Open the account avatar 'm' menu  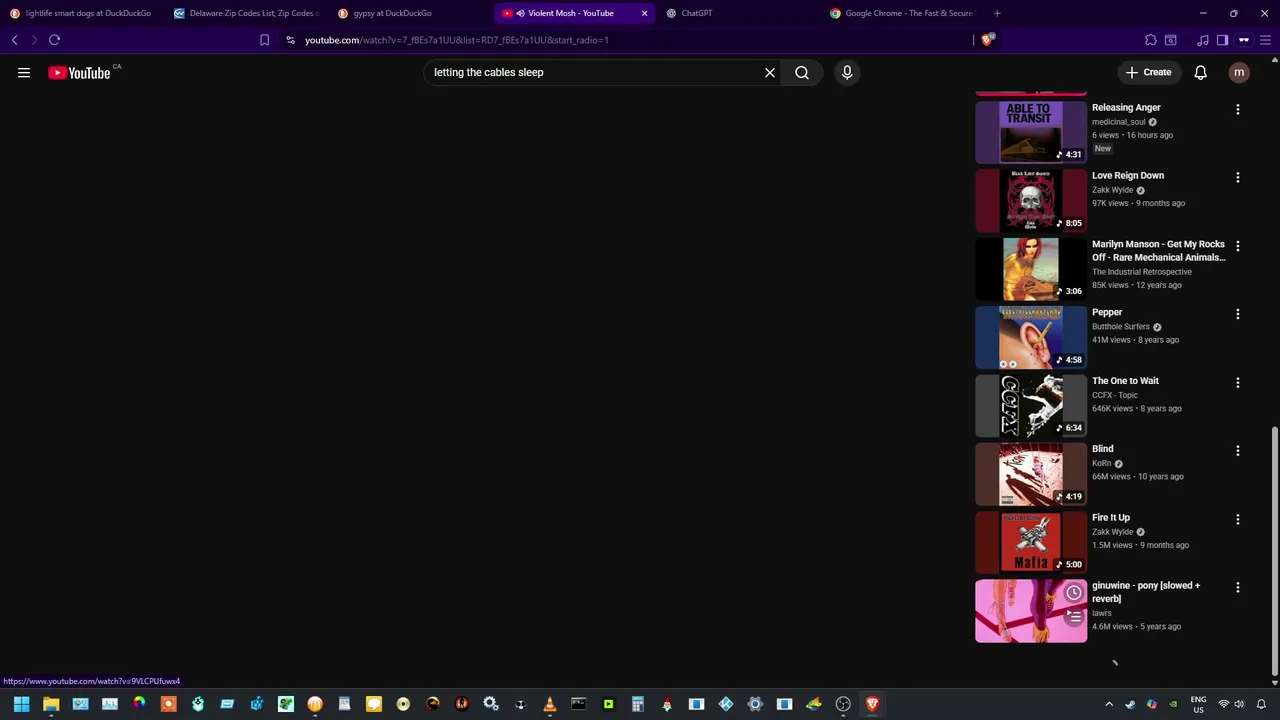(1239, 72)
